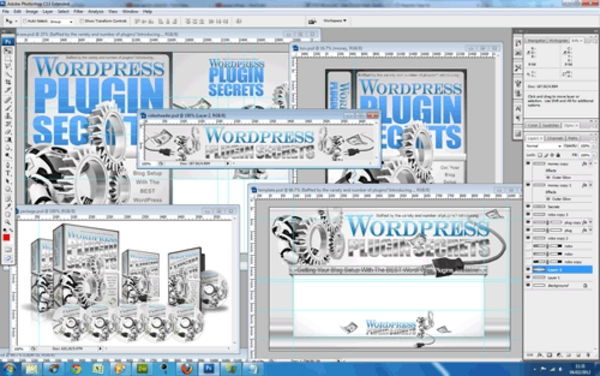Click Add layer mask icon in Layers panel
Viewport: 600px width, 376px height.
point(549,355)
